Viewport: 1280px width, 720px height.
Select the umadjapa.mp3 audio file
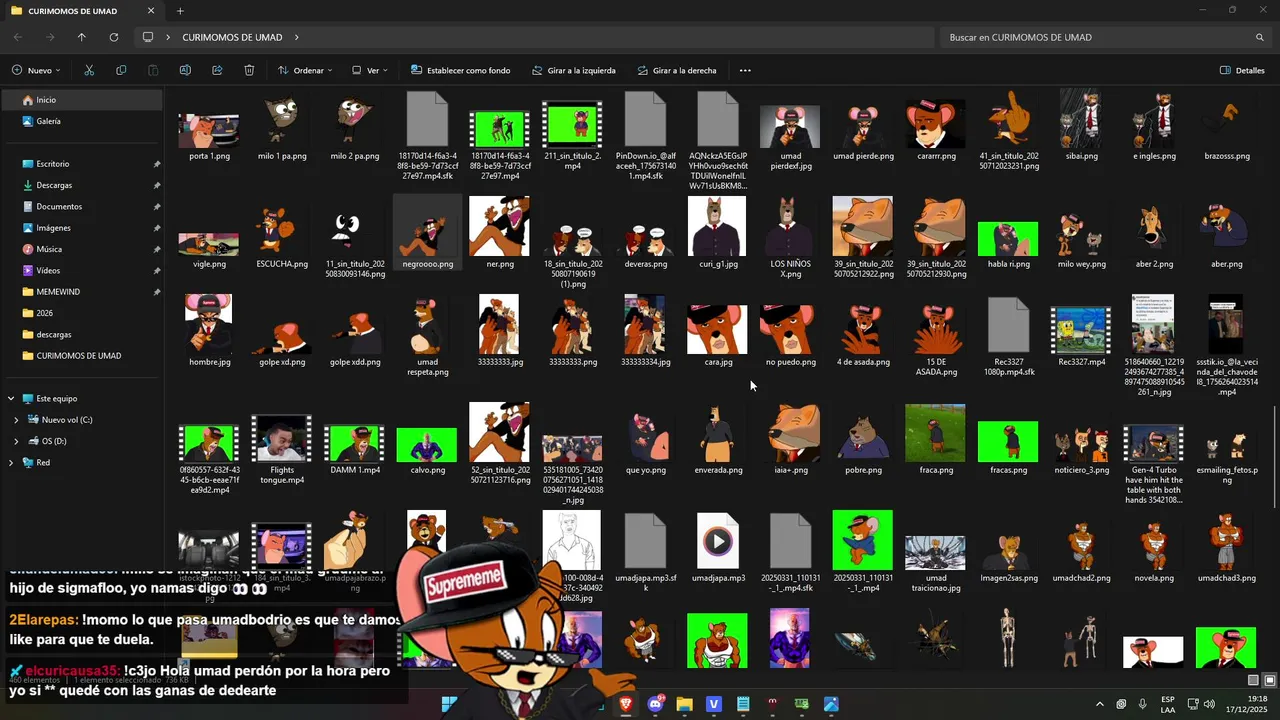(x=717, y=548)
